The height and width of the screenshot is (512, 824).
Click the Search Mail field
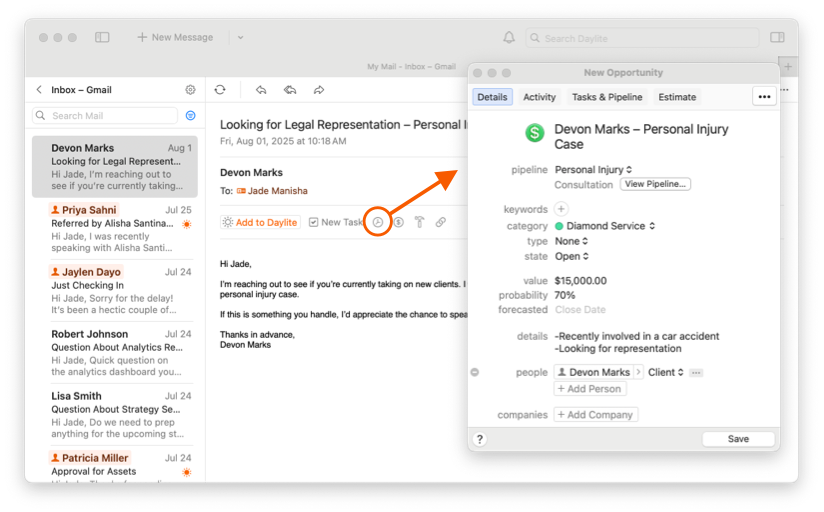(x=112, y=116)
